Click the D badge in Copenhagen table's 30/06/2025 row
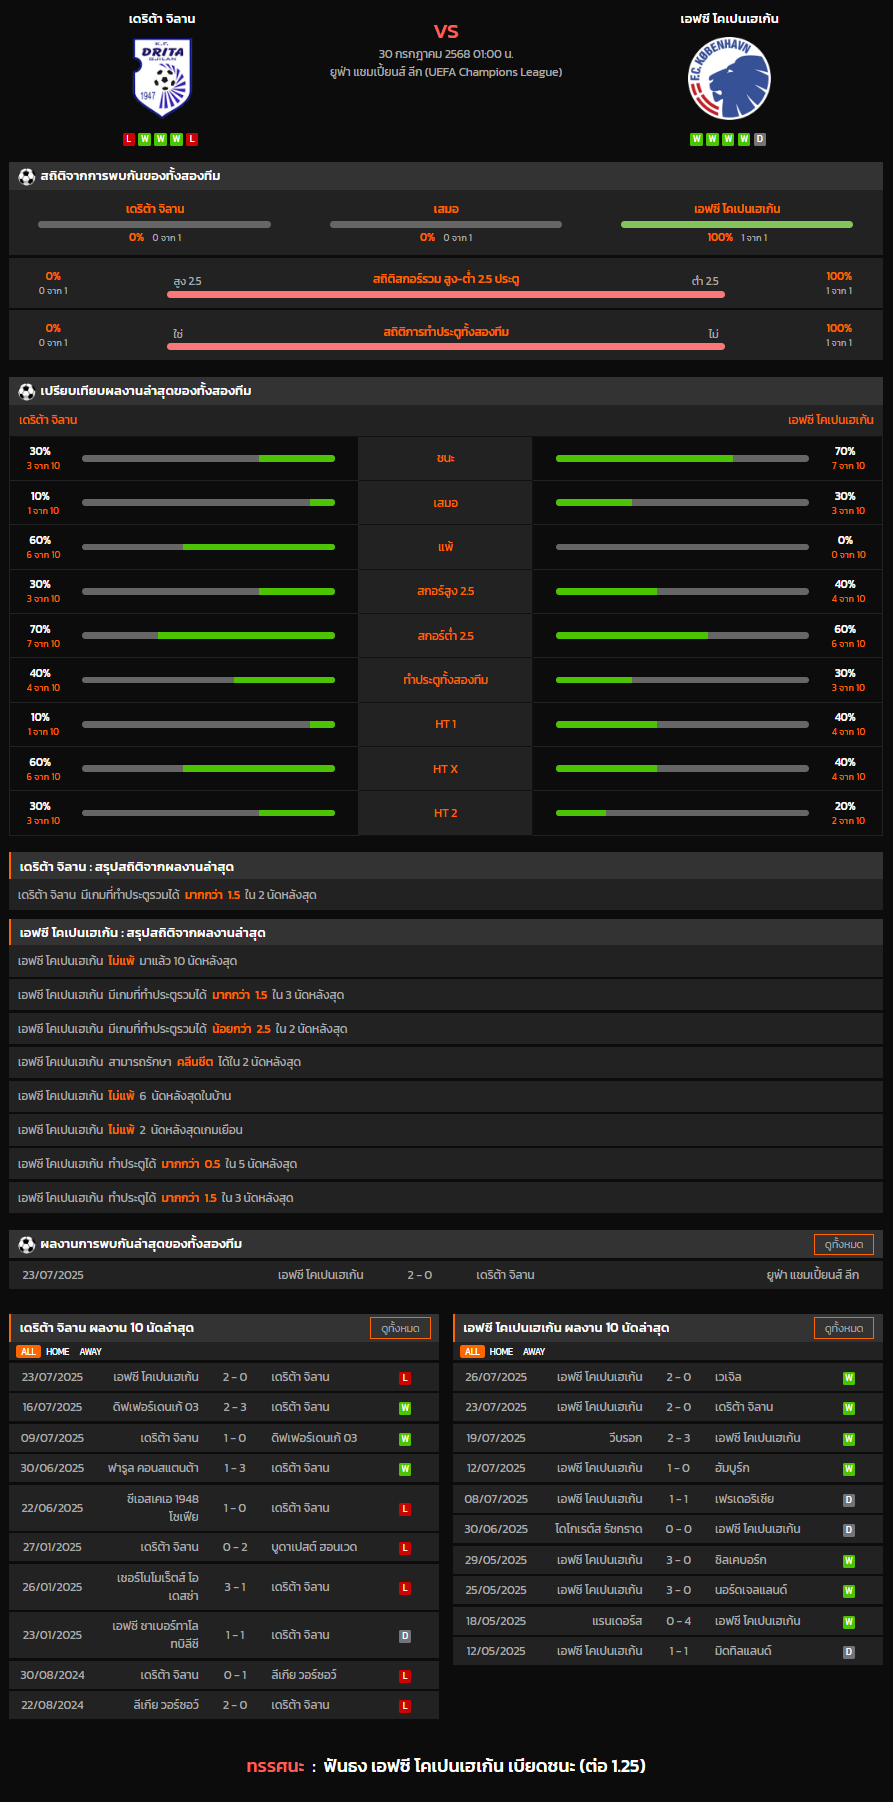893x1802 pixels. click(849, 1530)
